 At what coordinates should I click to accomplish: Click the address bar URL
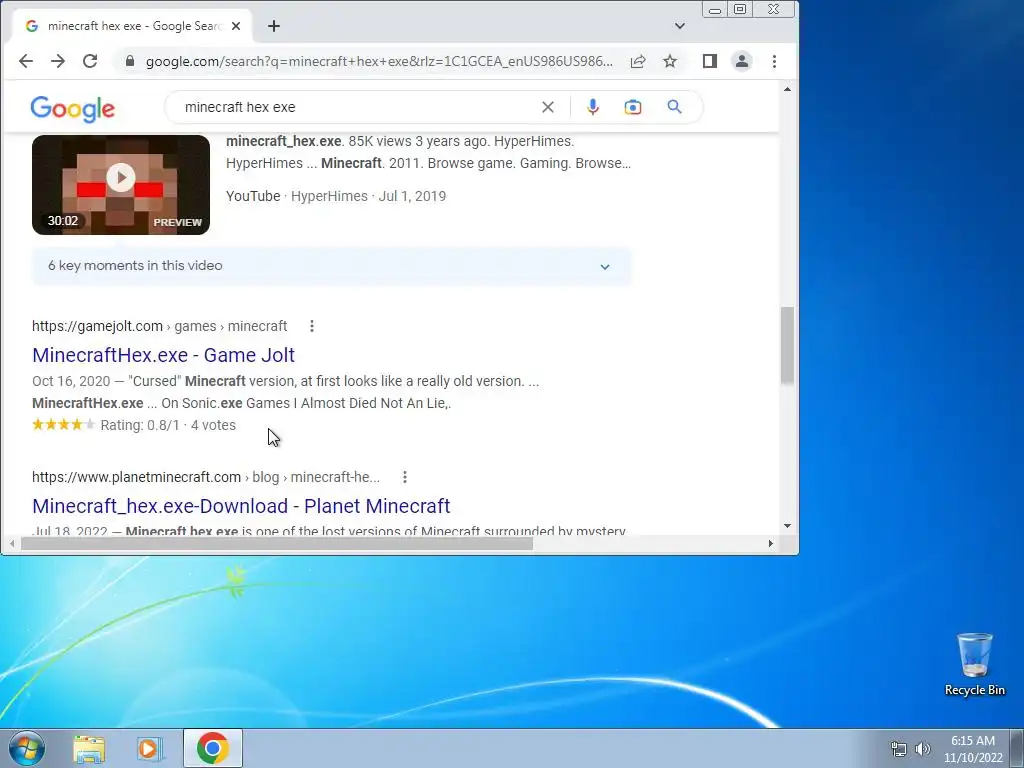coord(379,61)
